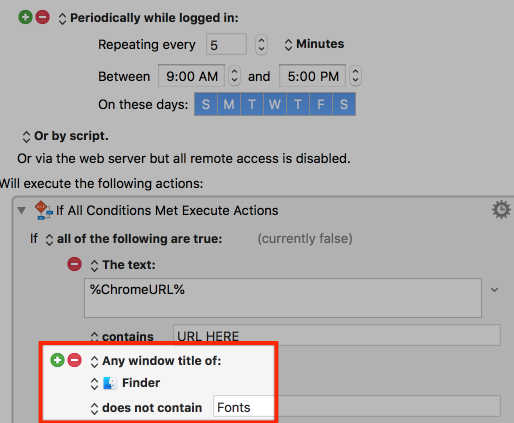Click the URL HERE contains text field
Viewport: 514px width, 423px height.
click(x=337, y=335)
